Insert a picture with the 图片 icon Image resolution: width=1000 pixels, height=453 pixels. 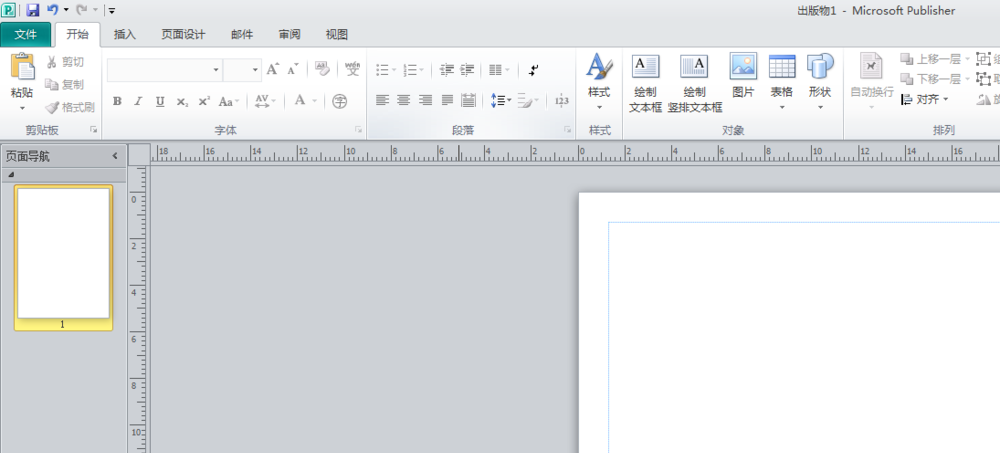pyautogui.click(x=743, y=67)
